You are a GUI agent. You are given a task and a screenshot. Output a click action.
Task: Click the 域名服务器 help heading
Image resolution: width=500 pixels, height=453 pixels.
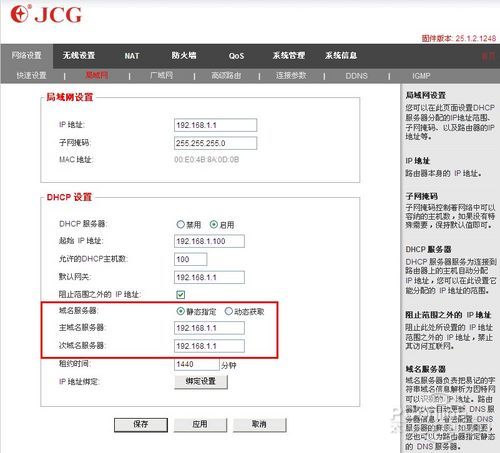point(426,369)
